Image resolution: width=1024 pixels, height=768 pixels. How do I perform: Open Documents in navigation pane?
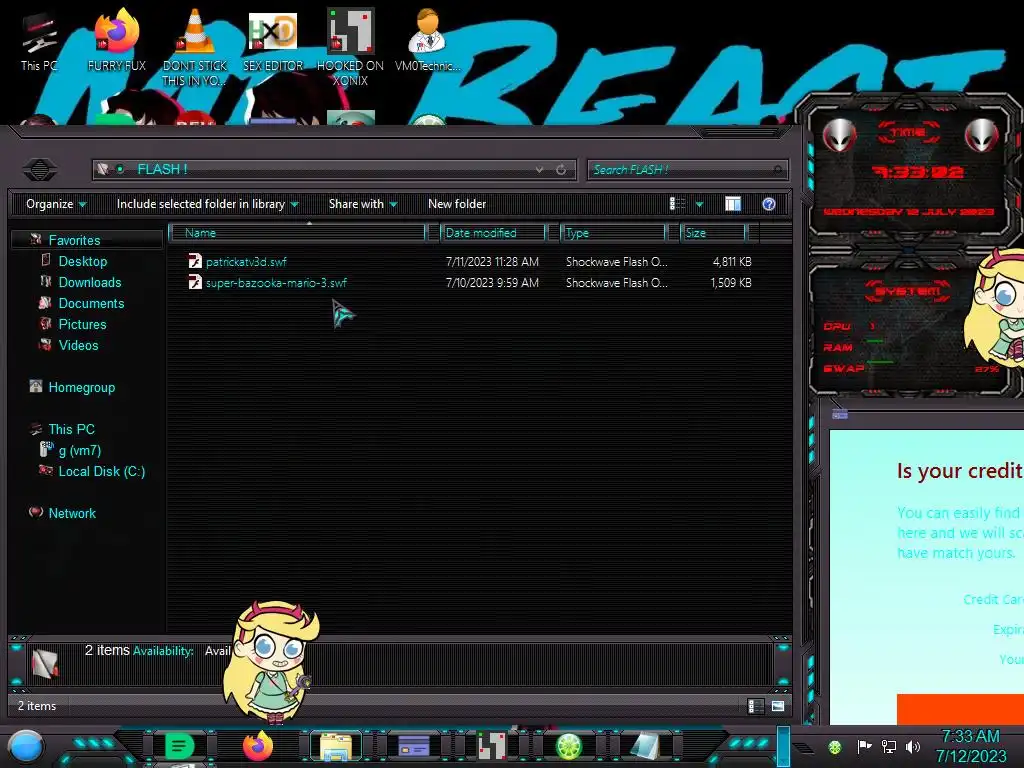click(91, 303)
